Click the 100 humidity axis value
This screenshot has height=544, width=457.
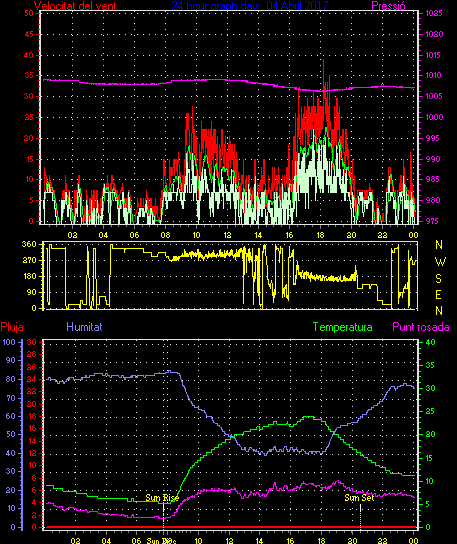point(9,342)
